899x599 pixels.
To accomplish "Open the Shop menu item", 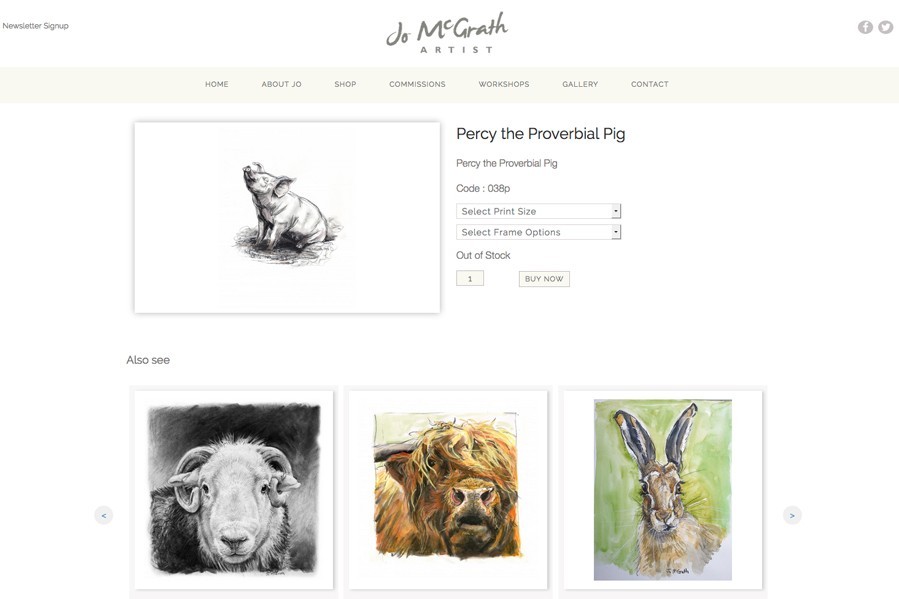I will click(345, 84).
